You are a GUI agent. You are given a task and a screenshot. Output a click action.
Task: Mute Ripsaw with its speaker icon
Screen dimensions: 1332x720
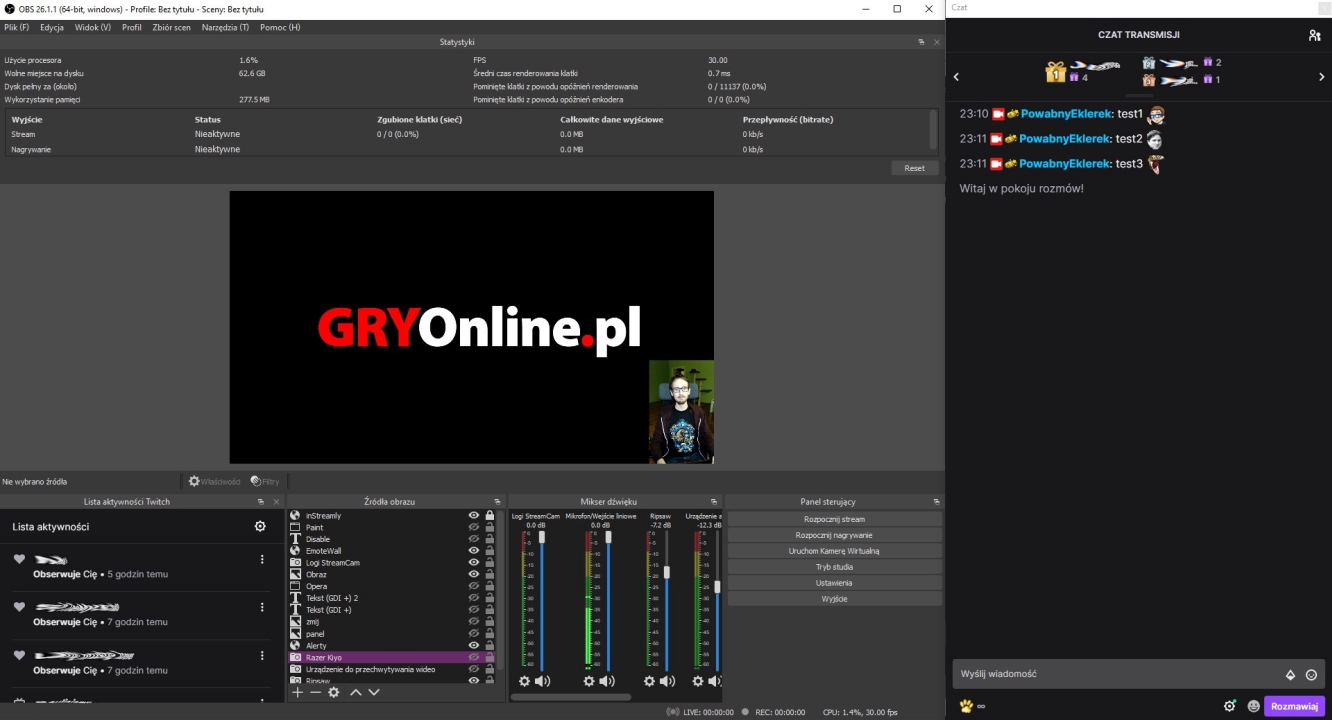pos(666,681)
